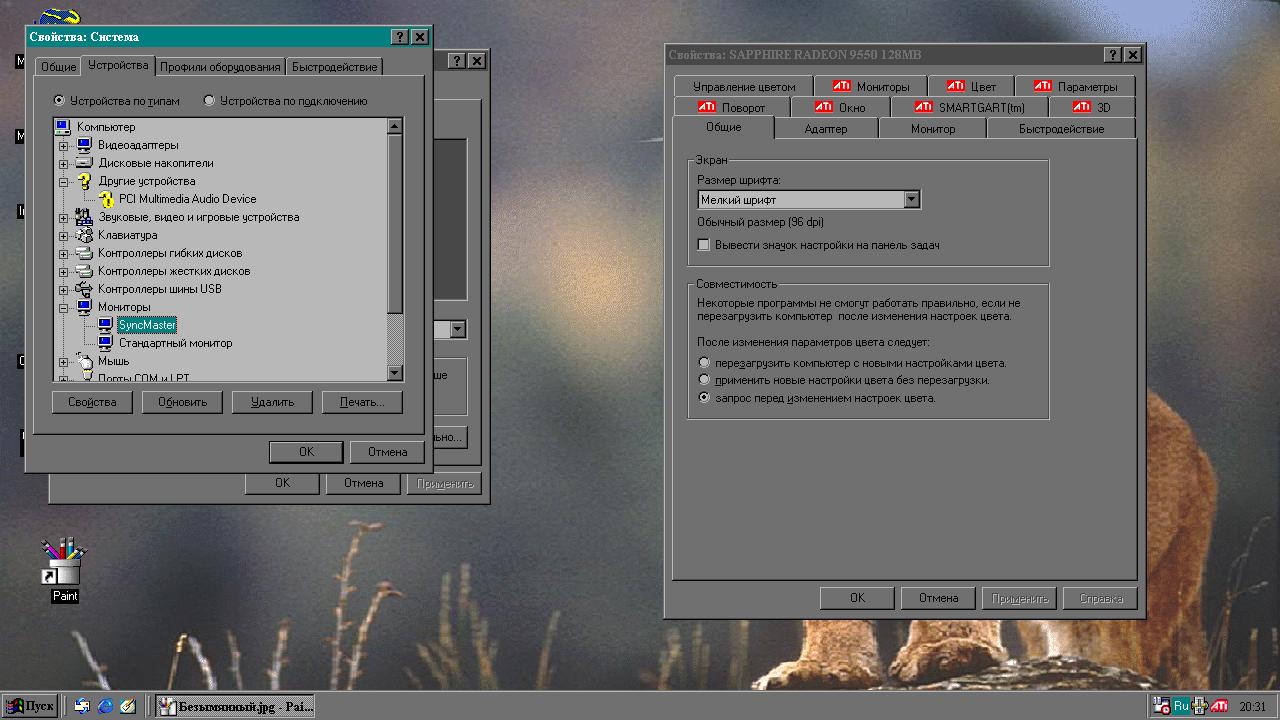Screen dimensions: 1280x720
Task: Expand the Дисковые накопители tree node
Action: point(64,164)
